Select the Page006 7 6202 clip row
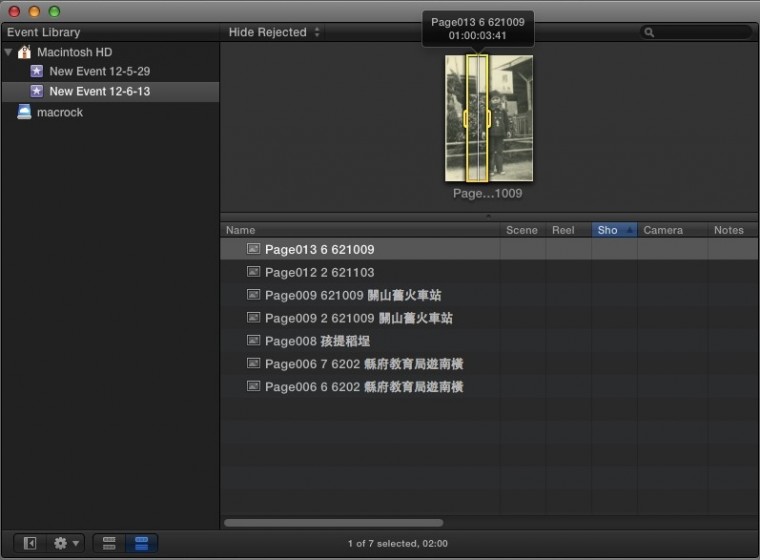This screenshot has width=760, height=560. pyautogui.click(x=360, y=364)
